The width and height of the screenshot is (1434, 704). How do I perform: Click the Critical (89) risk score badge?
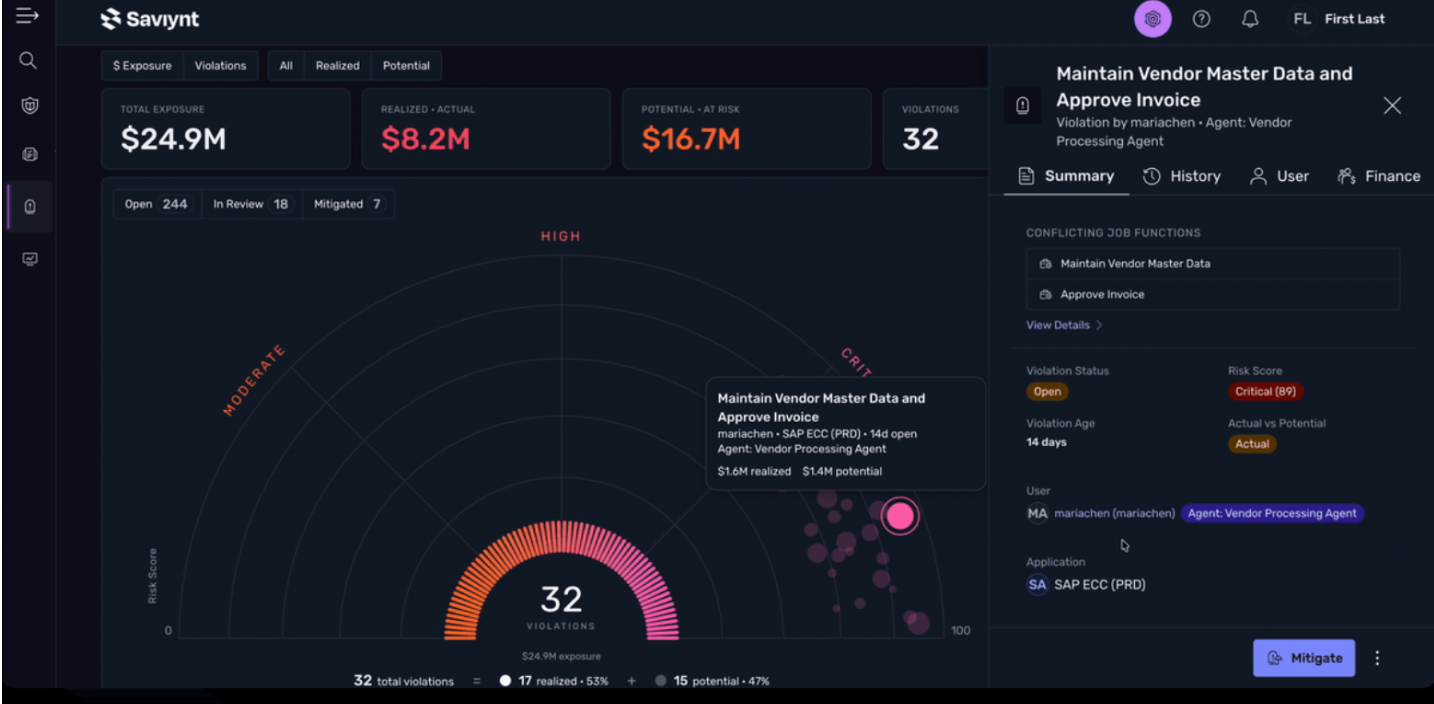pos(1267,392)
